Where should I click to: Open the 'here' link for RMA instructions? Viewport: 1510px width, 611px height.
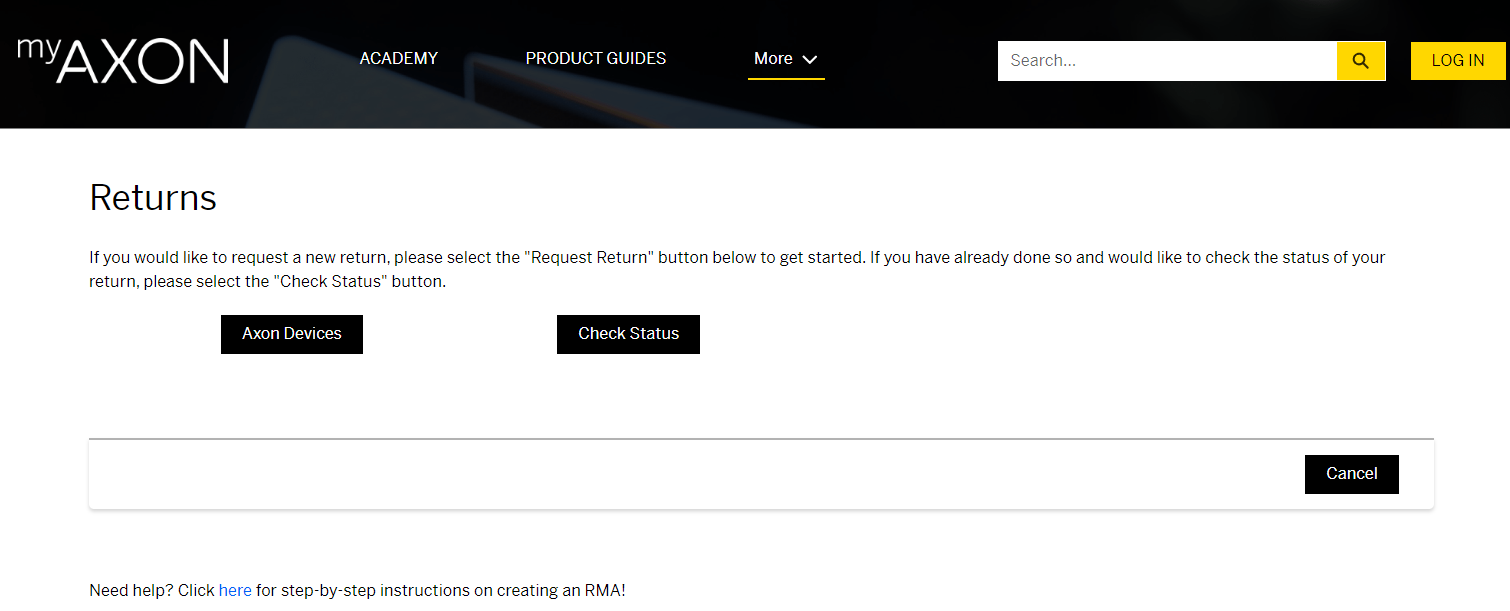coord(235,590)
